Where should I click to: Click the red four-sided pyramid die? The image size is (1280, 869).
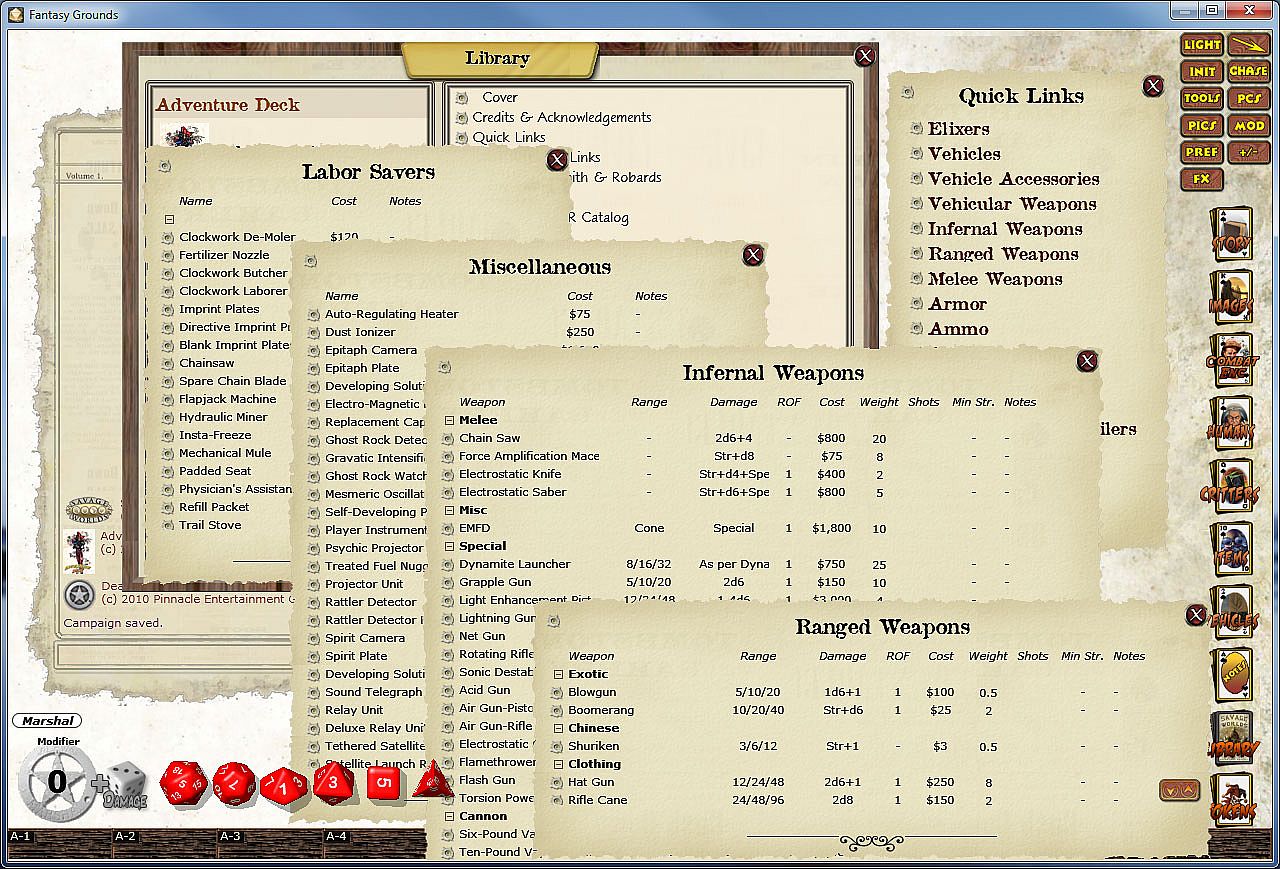pos(433,781)
